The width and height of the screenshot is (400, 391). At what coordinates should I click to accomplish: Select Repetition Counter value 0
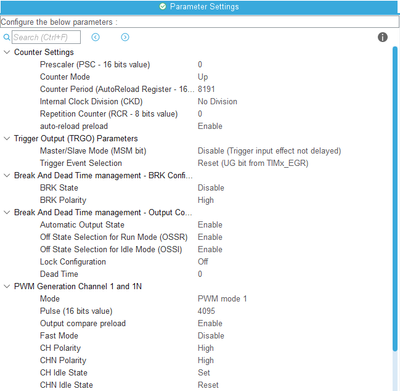[200, 114]
